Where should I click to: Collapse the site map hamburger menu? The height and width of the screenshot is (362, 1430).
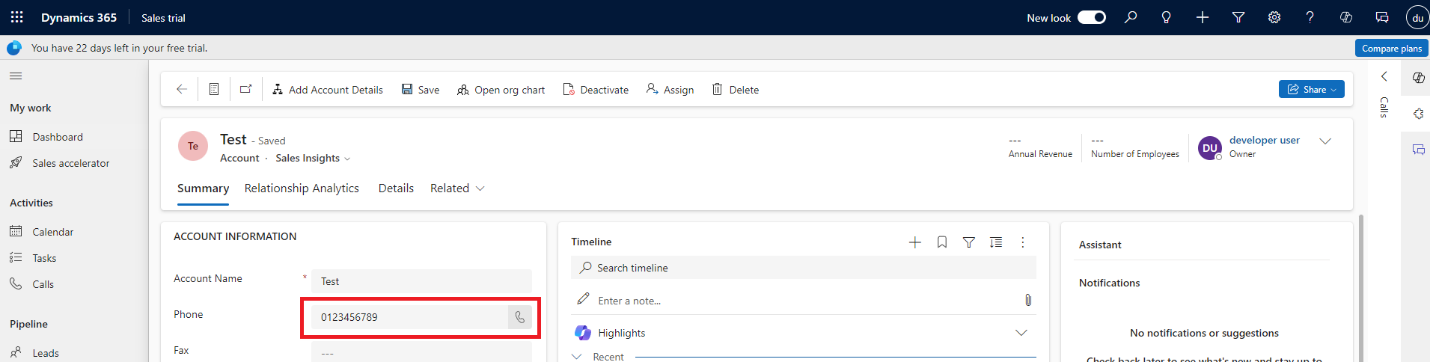[15, 76]
